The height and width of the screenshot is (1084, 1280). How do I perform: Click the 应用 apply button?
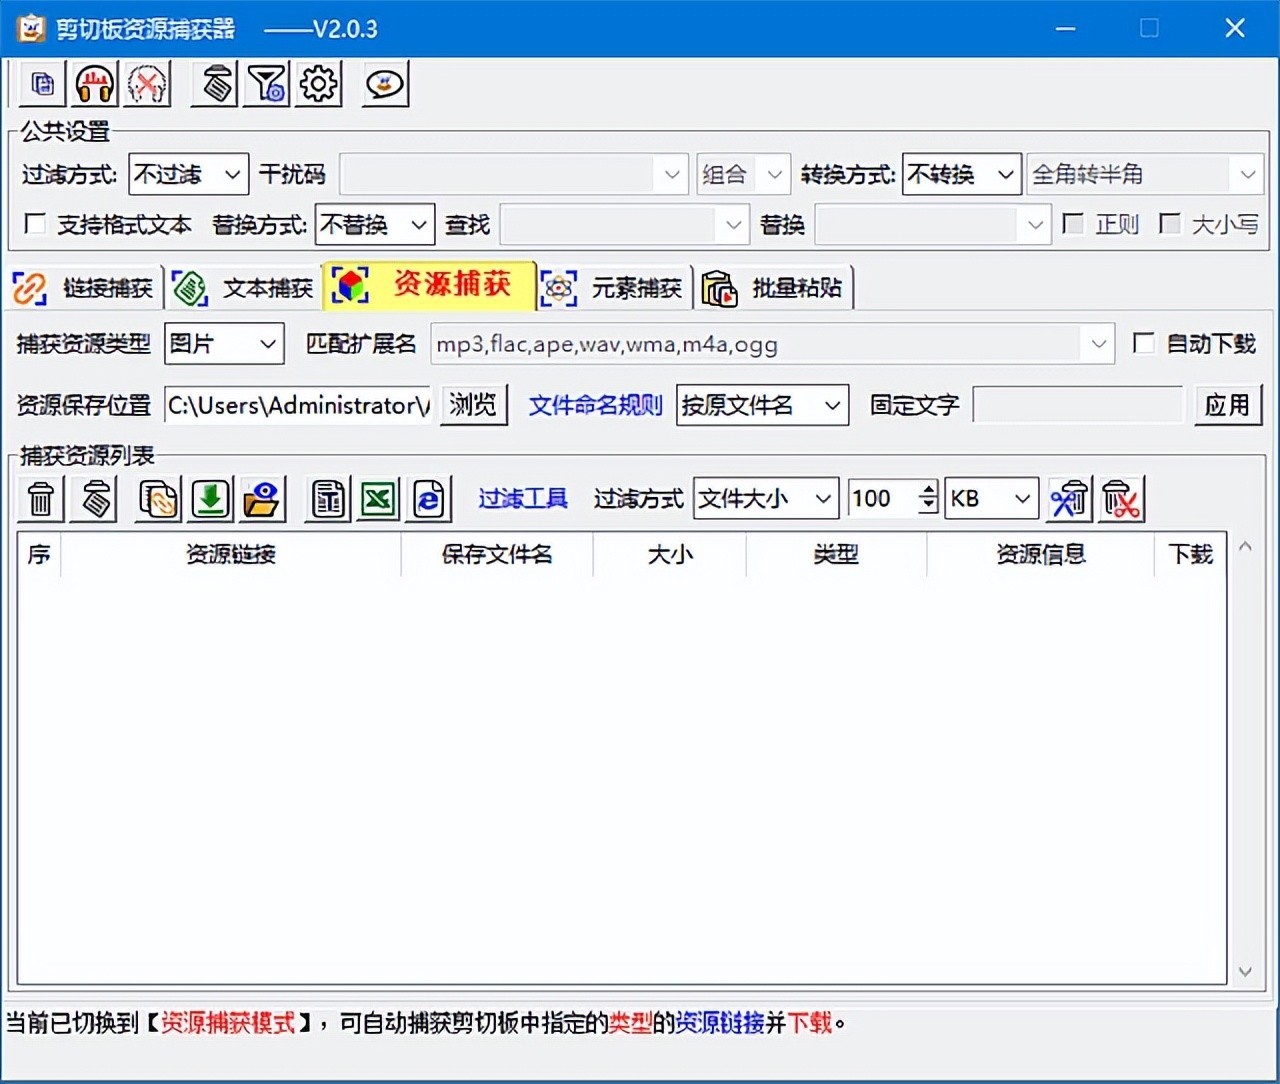click(x=1227, y=405)
